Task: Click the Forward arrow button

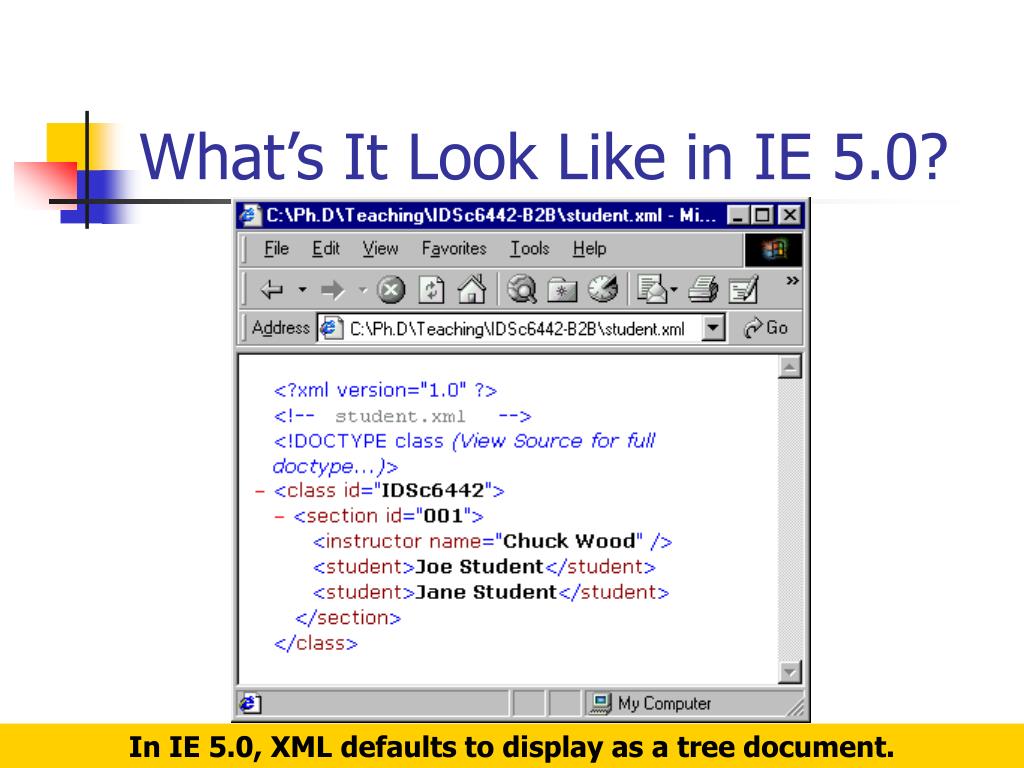Action: pyautogui.click(x=333, y=290)
